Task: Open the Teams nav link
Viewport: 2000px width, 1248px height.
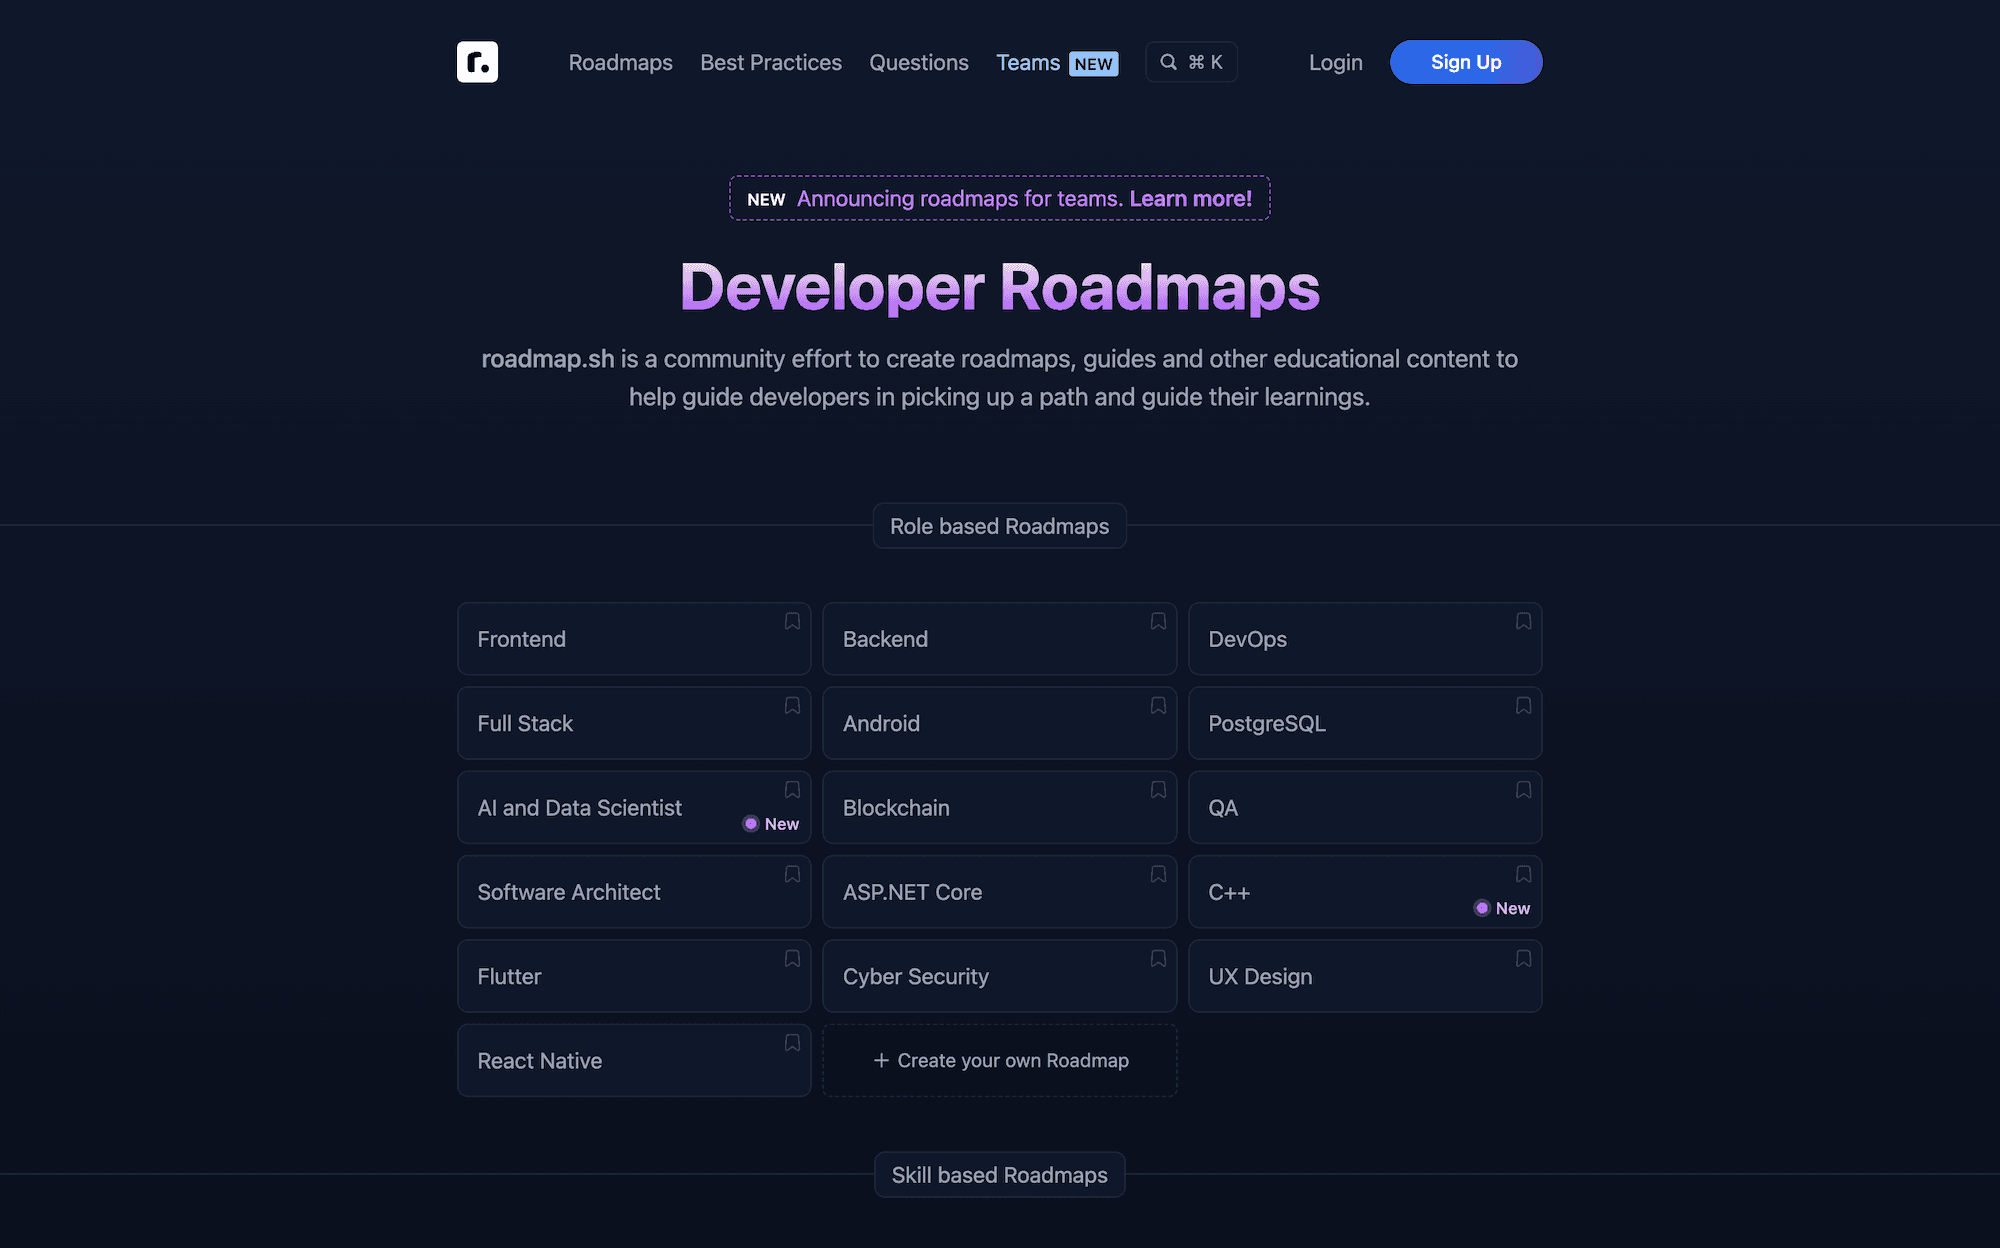Action: [x=1057, y=62]
